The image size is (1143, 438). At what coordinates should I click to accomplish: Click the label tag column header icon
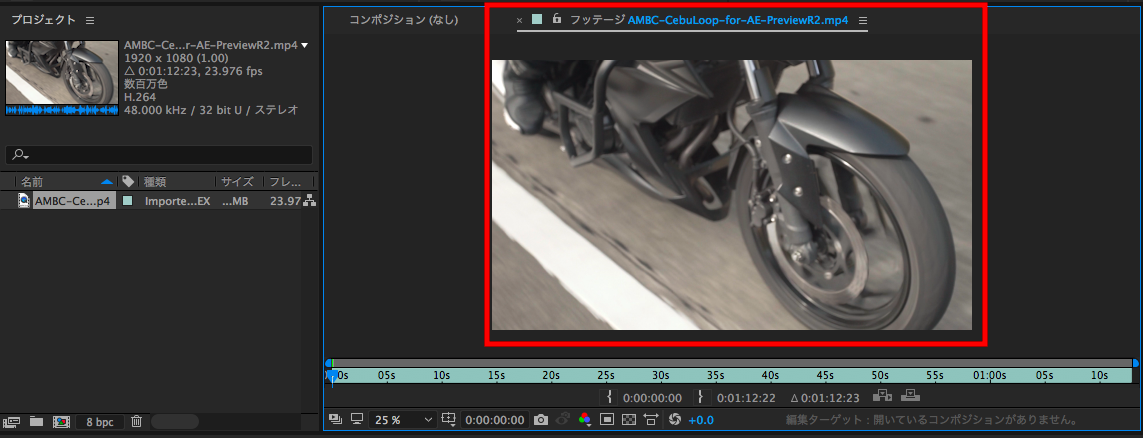coord(128,181)
